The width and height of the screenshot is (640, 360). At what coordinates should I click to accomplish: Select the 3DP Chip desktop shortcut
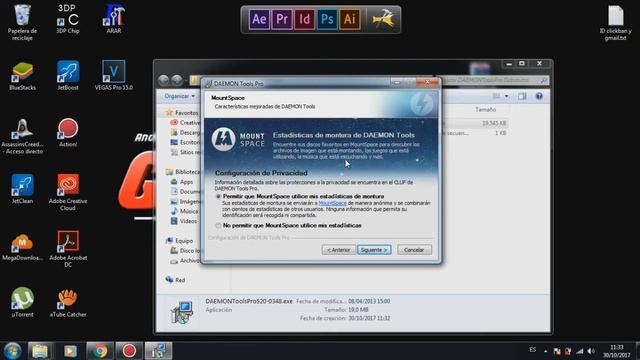(x=68, y=19)
